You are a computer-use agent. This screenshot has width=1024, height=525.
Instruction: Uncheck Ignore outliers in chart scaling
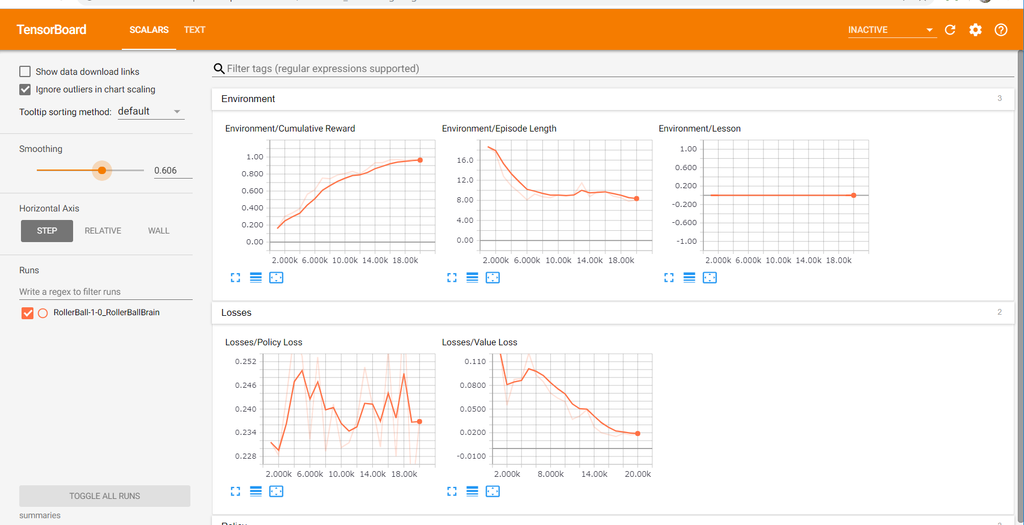click(x=25, y=89)
